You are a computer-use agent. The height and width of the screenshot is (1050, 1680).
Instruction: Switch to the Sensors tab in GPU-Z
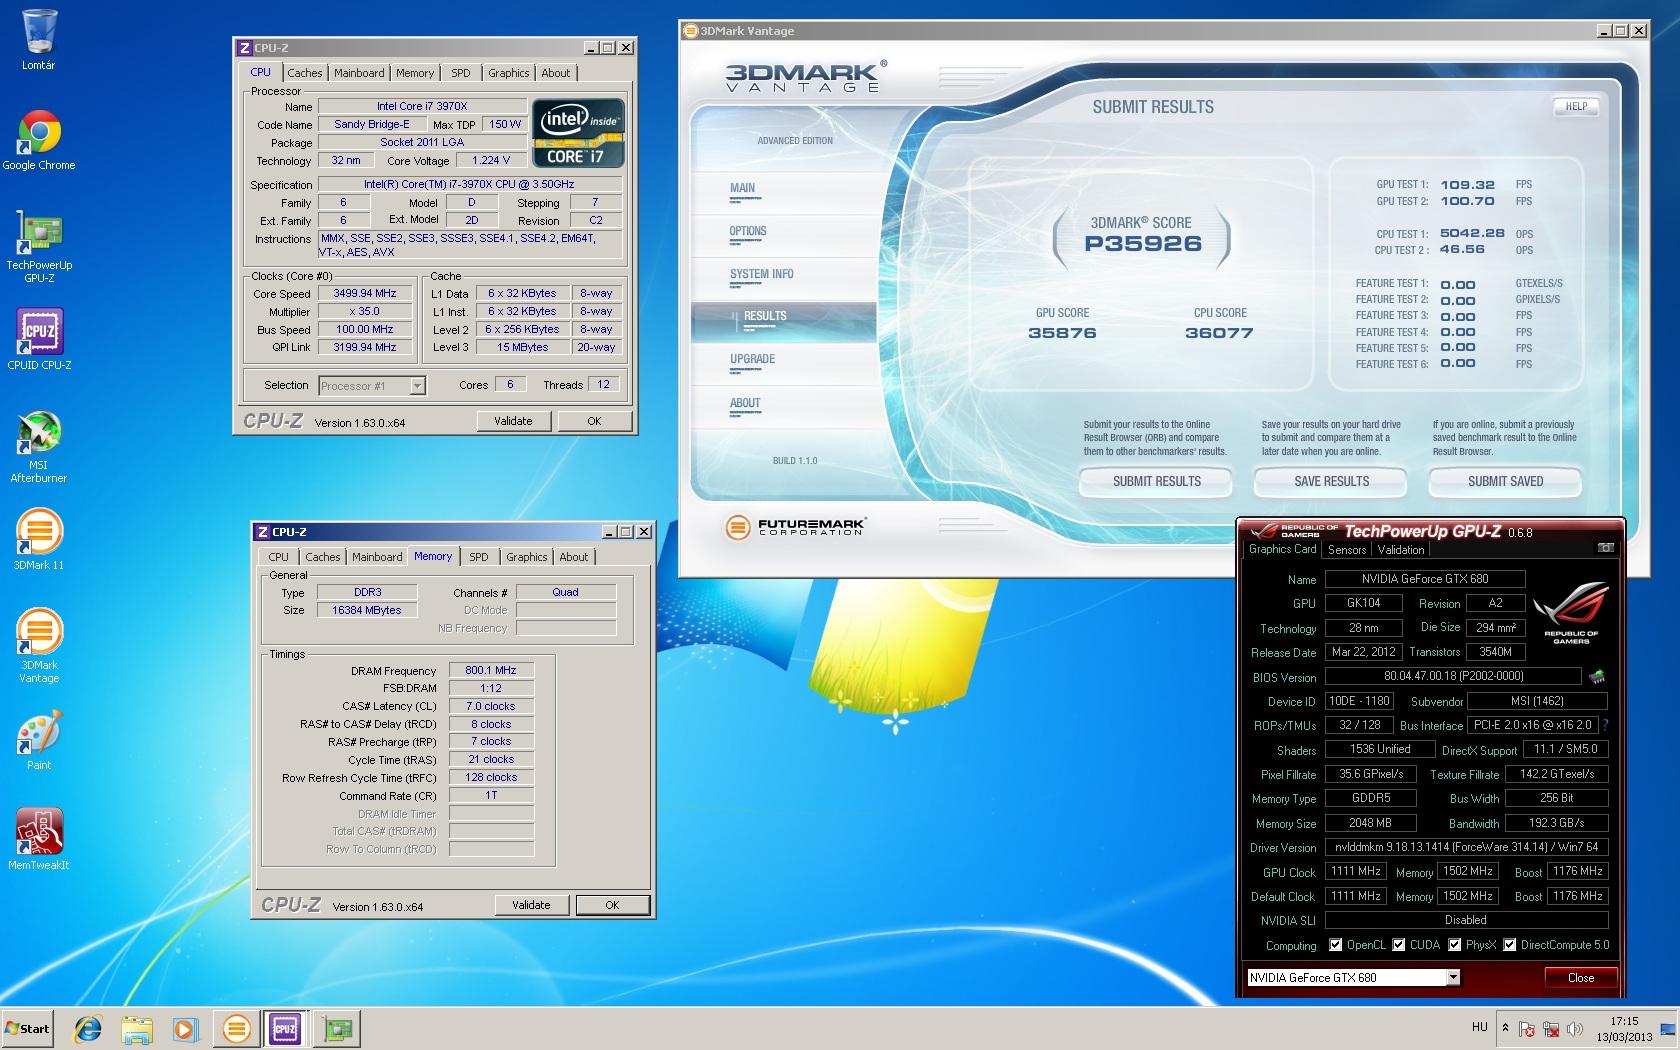click(1347, 550)
